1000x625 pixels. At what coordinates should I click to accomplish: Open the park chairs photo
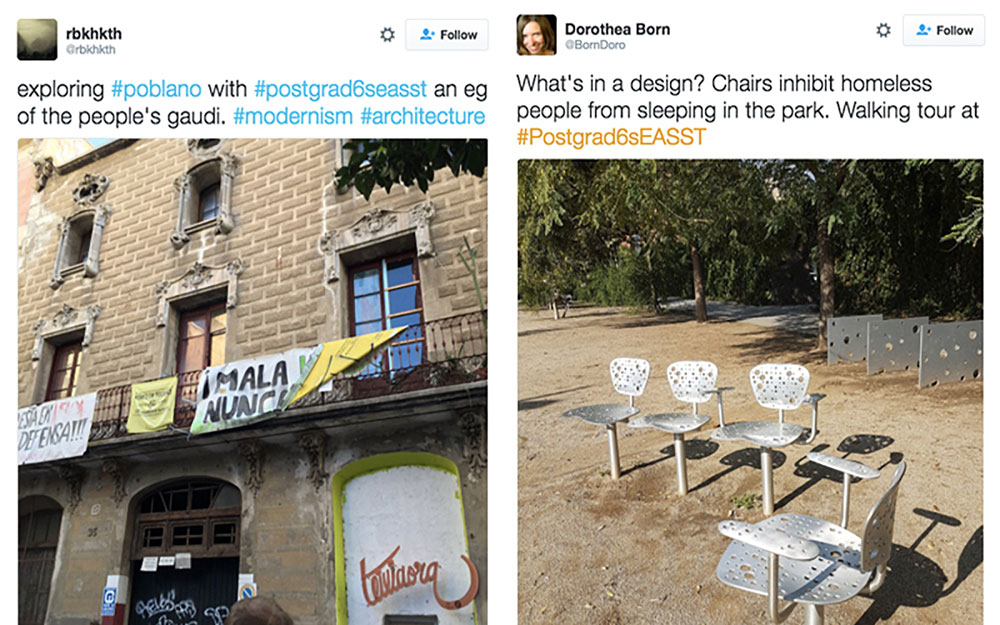pyautogui.click(x=750, y=392)
